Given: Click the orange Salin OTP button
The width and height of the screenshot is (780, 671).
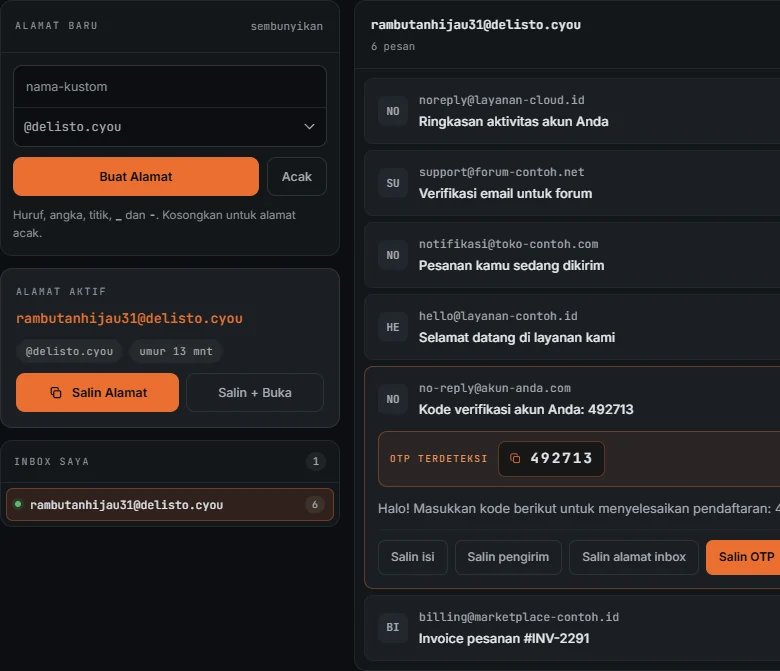Looking at the screenshot, I should click(745, 557).
